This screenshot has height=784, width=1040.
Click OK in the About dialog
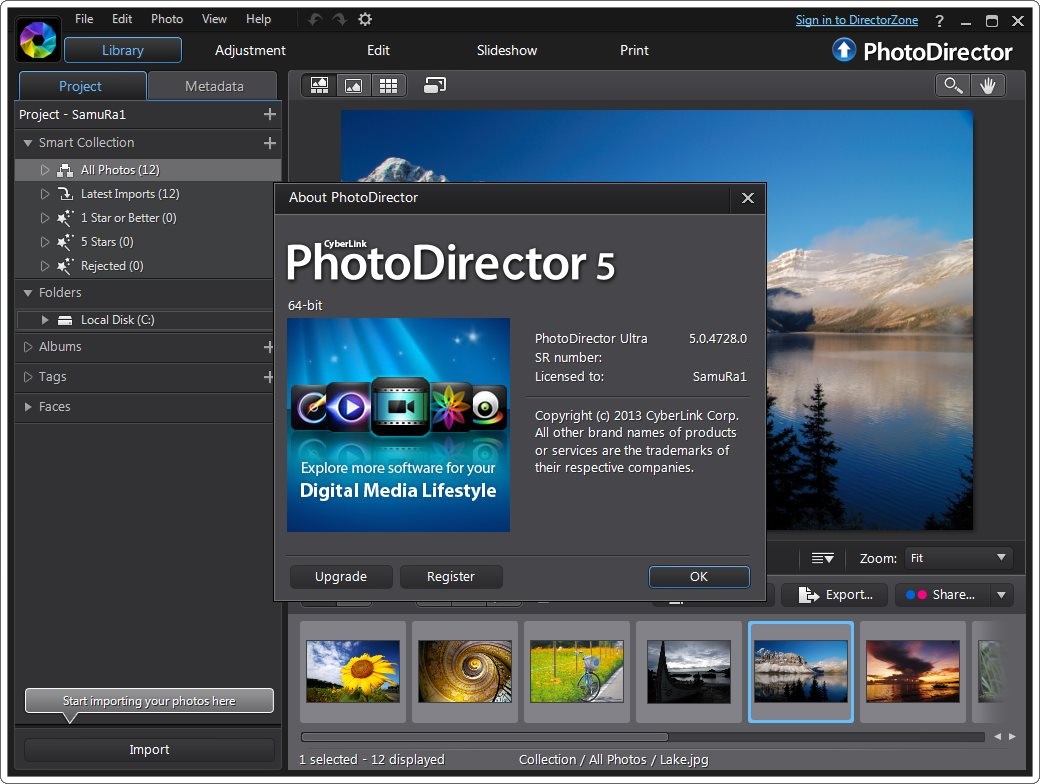tap(699, 576)
